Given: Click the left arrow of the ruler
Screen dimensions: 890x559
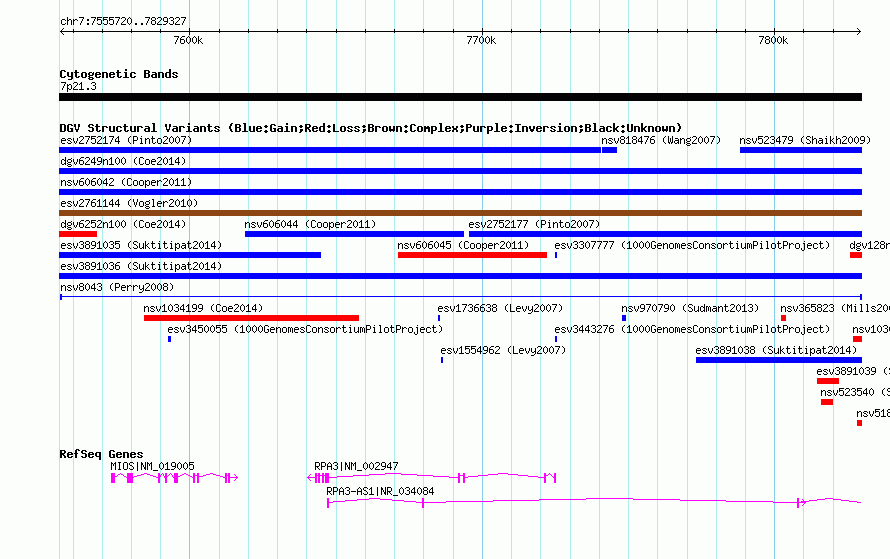Looking at the screenshot, I should point(62,32).
